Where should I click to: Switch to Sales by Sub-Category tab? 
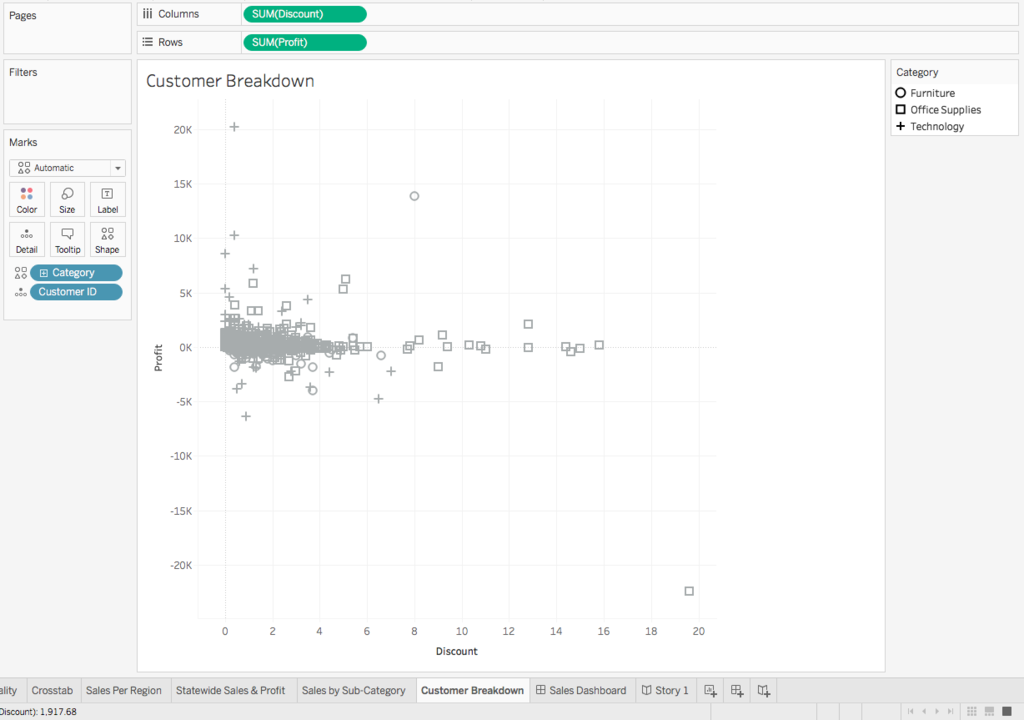click(x=353, y=691)
